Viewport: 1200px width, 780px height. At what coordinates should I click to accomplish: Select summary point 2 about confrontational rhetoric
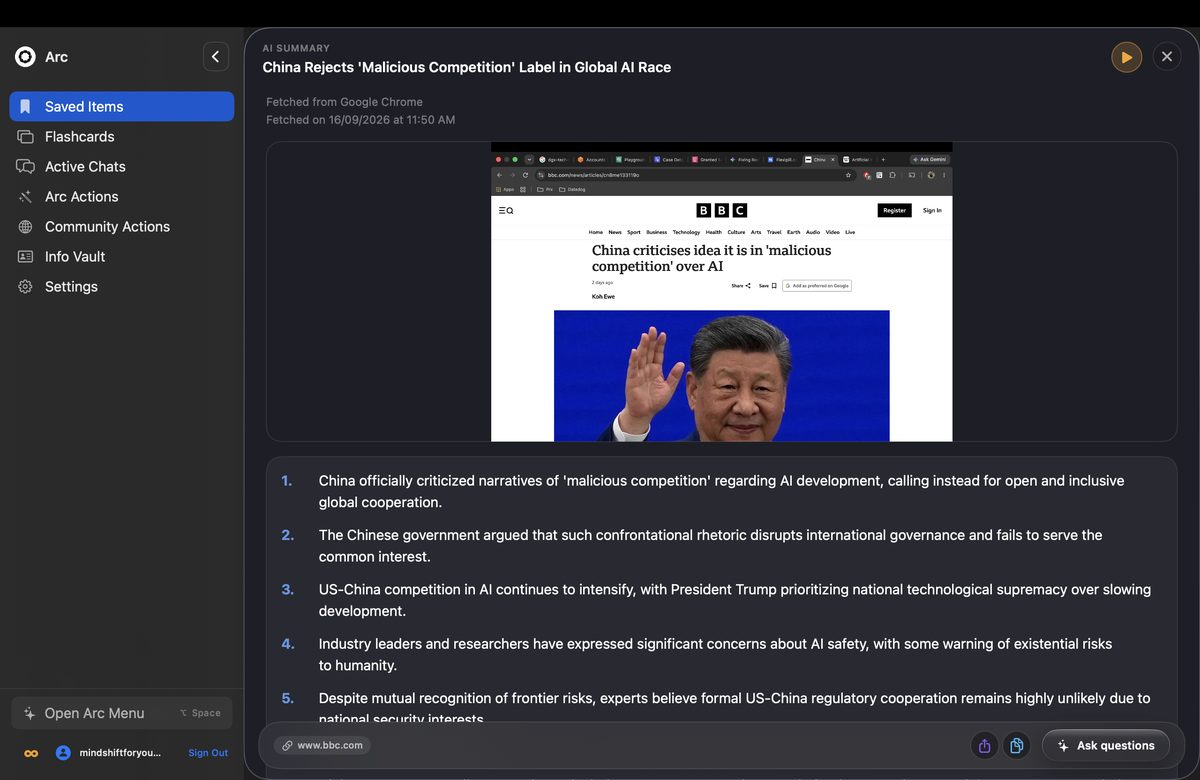click(x=710, y=546)
